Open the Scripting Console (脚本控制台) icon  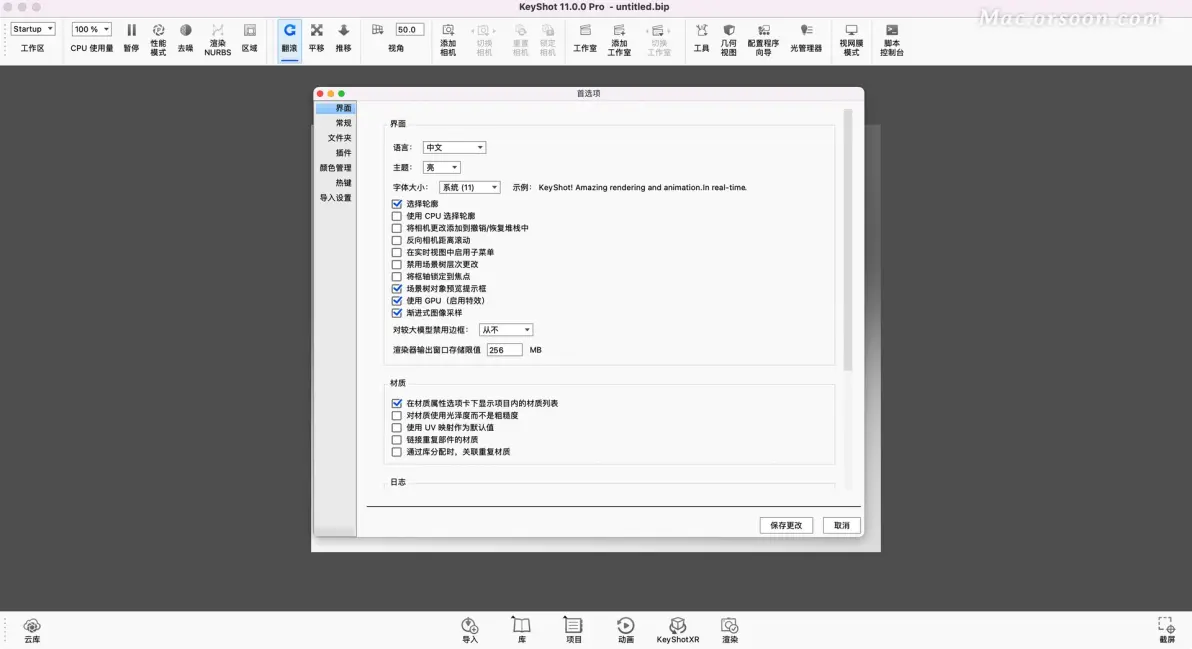[x=892, y=30]
